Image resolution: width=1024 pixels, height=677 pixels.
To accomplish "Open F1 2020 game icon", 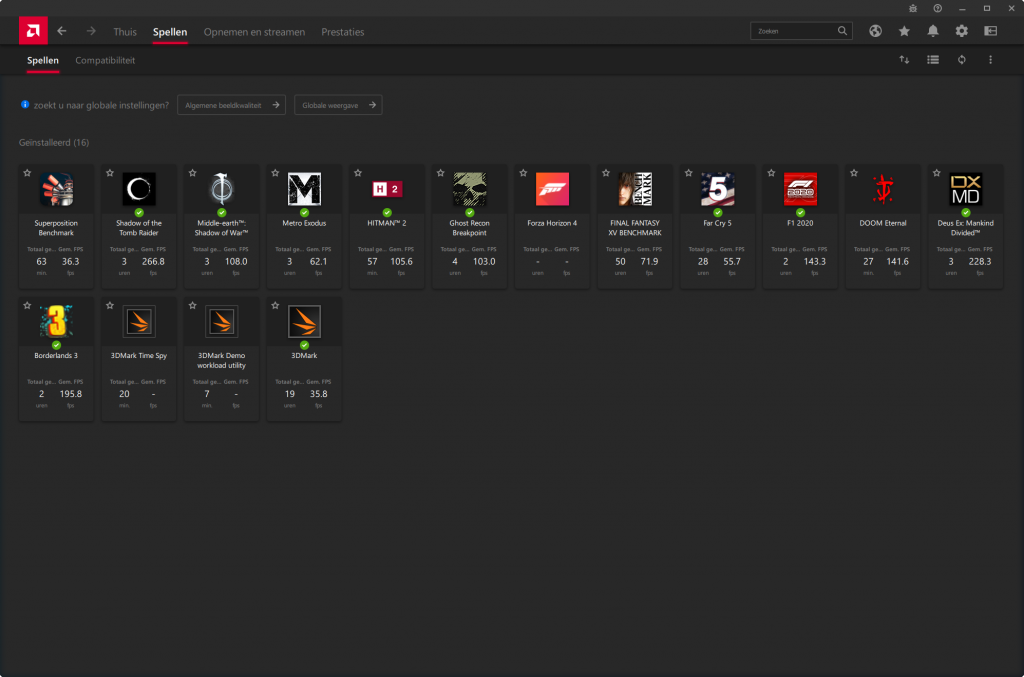I will coord(800,189).
